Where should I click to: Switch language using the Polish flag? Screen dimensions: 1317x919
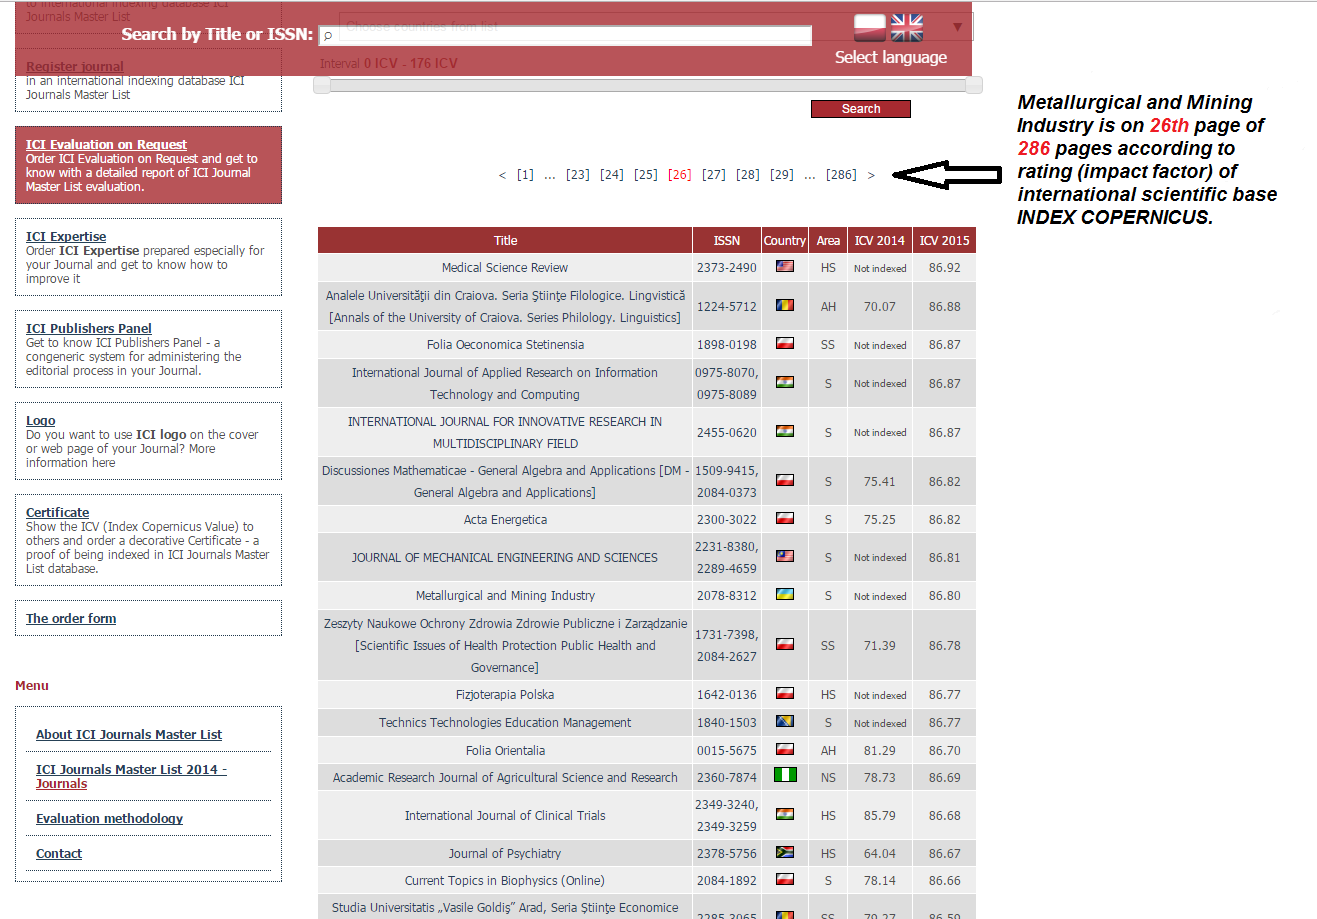click(869, 27)
